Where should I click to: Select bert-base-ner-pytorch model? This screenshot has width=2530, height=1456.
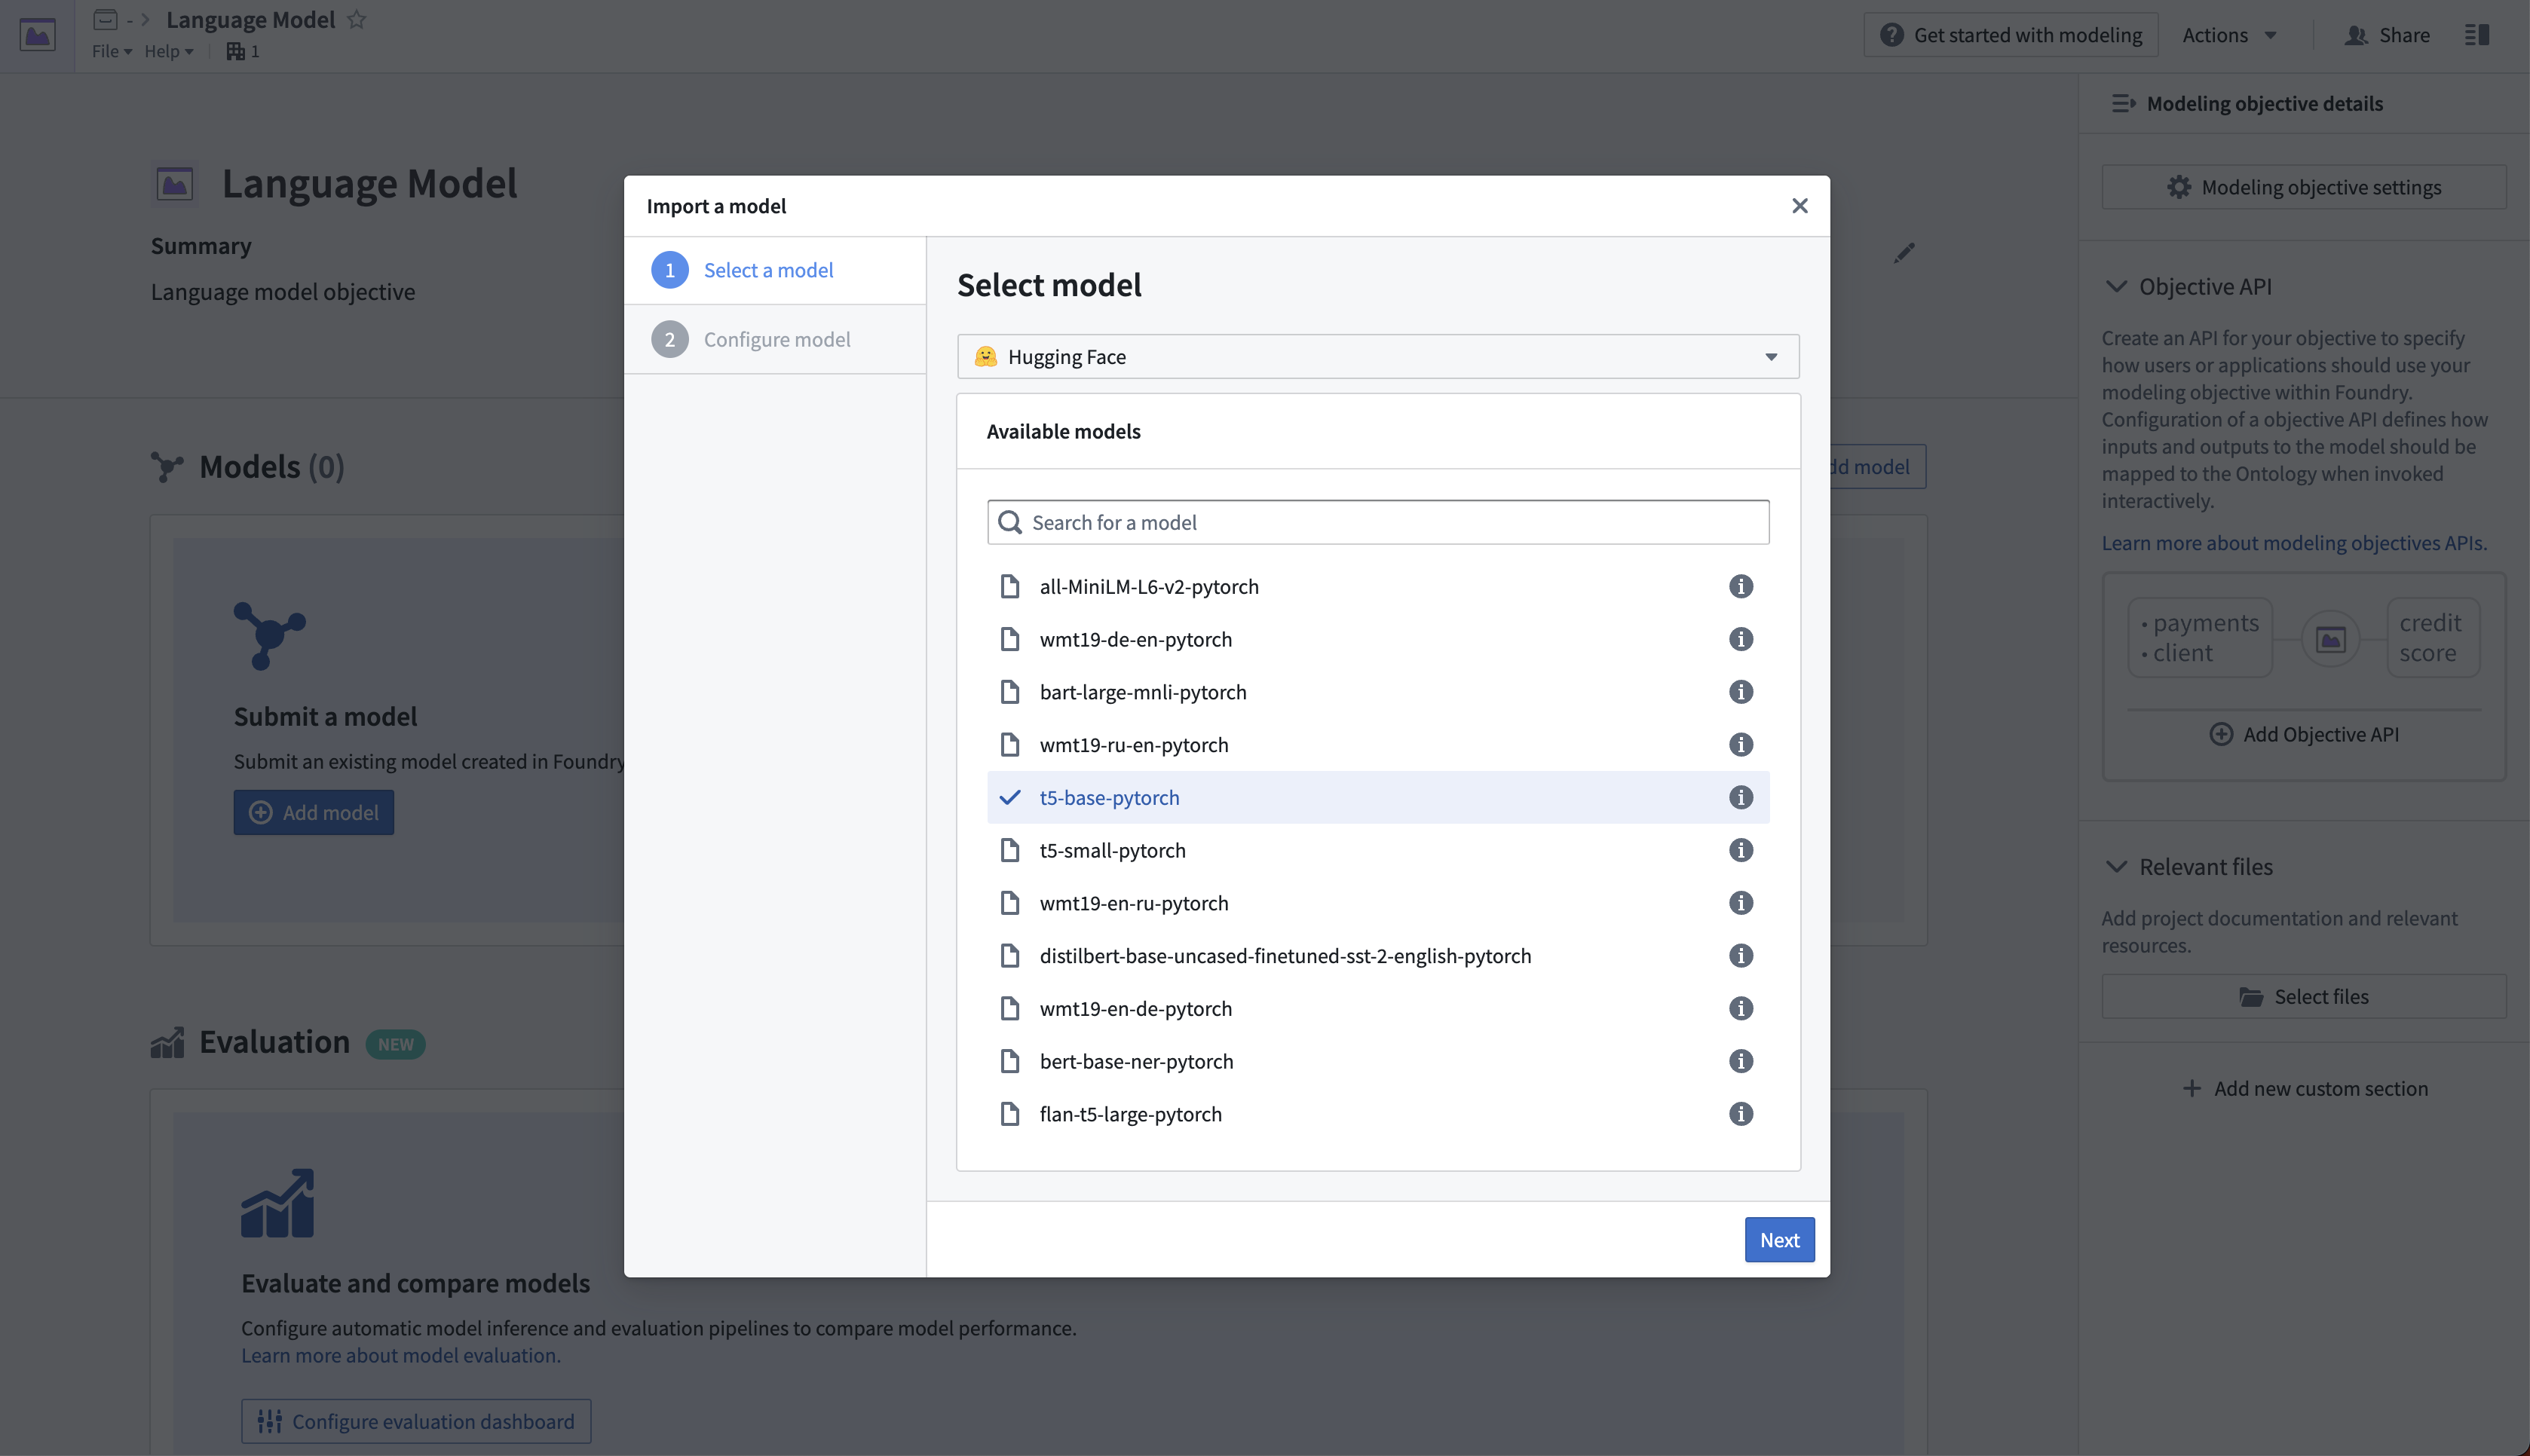(1378, 1061)
